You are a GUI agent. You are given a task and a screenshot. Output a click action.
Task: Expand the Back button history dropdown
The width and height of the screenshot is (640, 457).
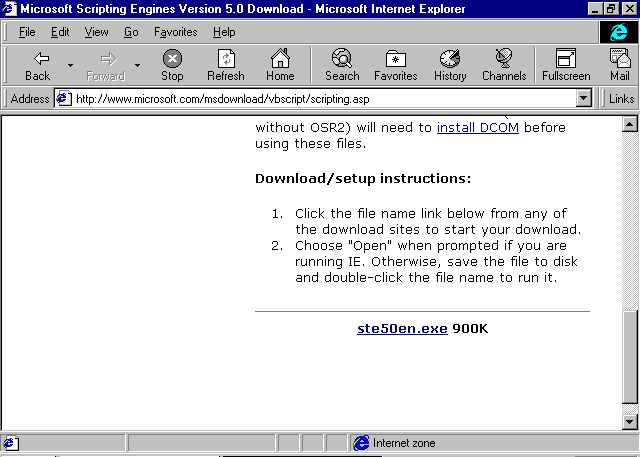(x=70, y=66)
